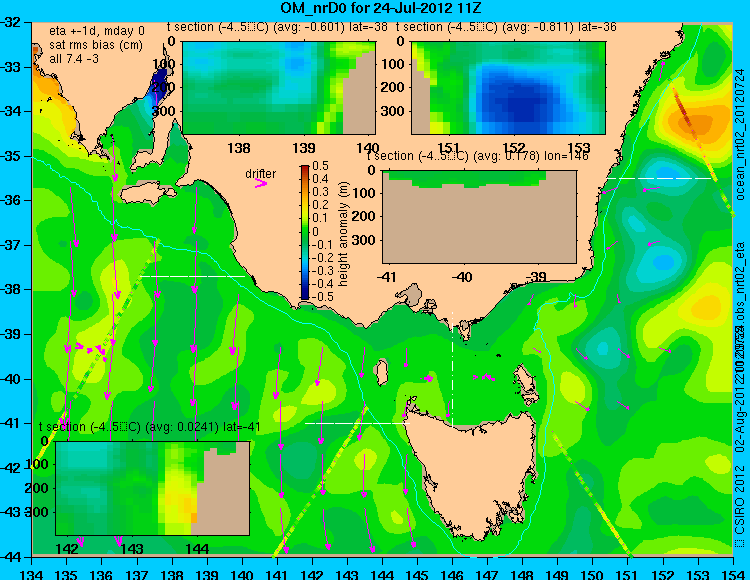This screenshot has width=750, height=580.
Task: Click the white dashed section line near 152E
Action: pos(660,178)
